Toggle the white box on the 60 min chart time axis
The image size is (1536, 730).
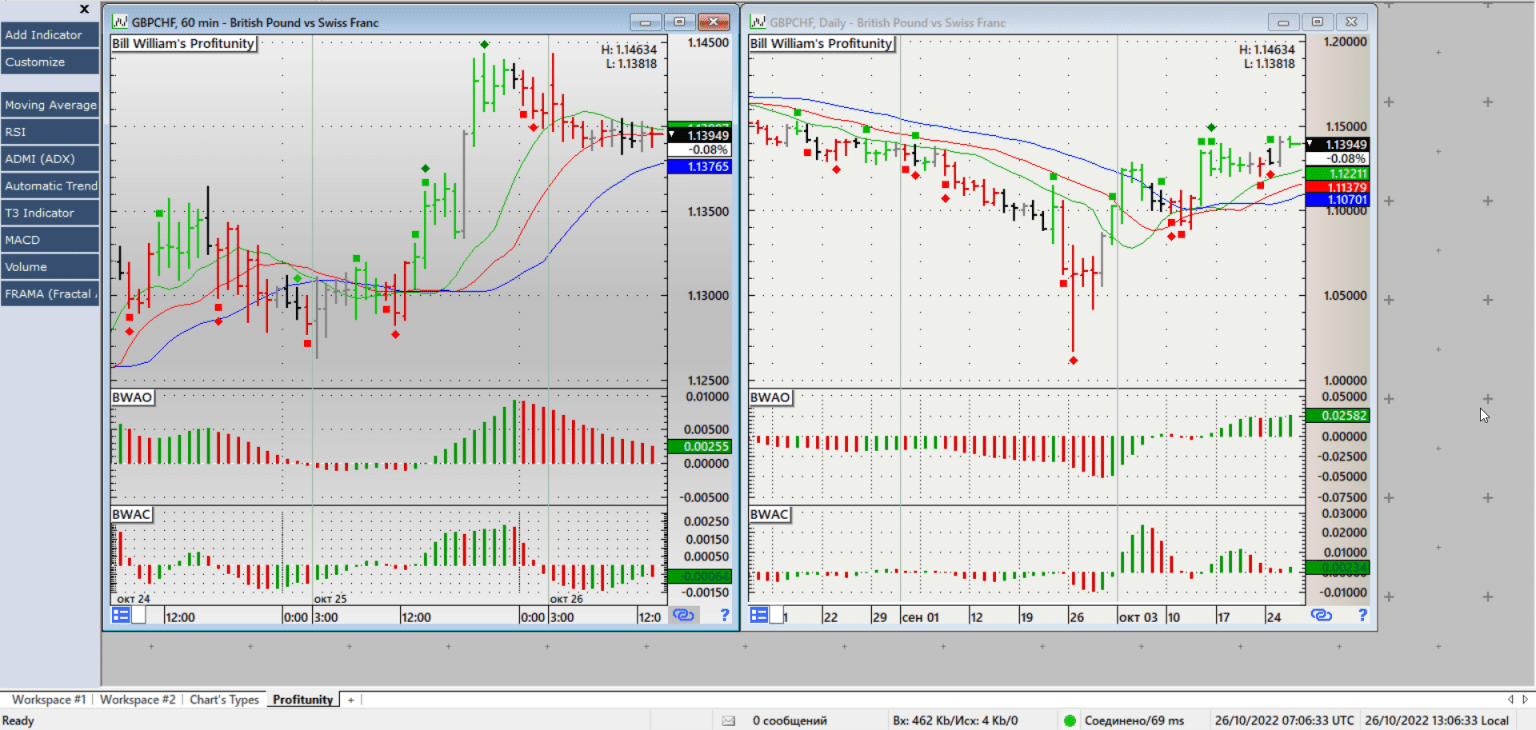[139, 616]
